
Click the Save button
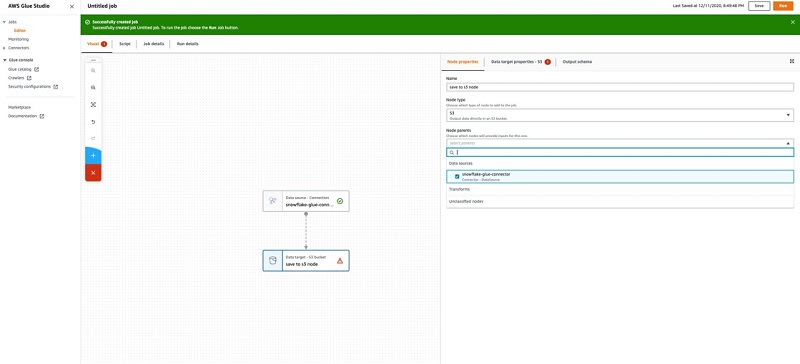coord(759,6)
